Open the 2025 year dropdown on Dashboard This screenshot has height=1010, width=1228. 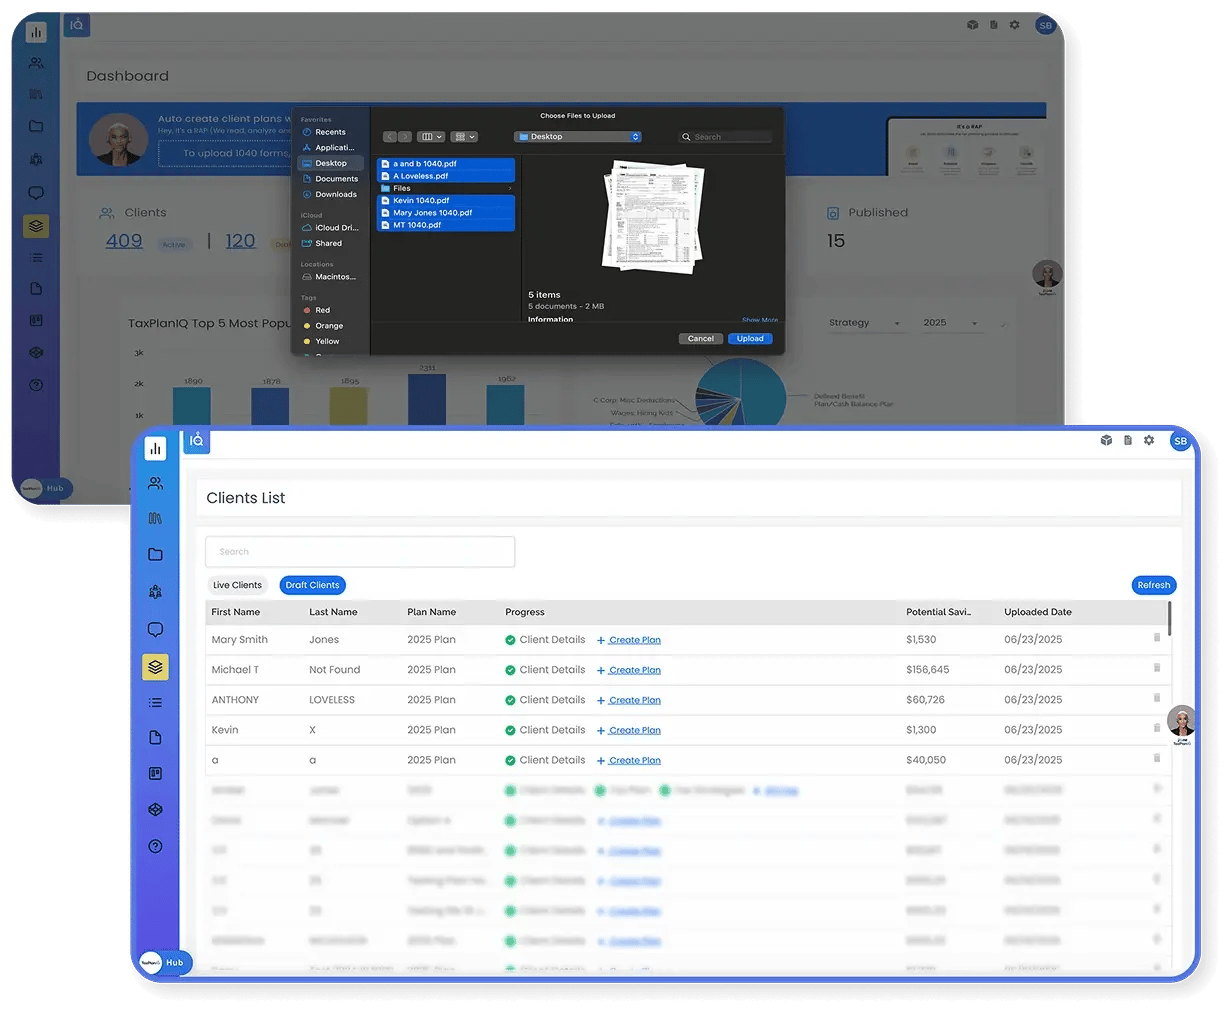pyautogui.click(x=950, y=323)
